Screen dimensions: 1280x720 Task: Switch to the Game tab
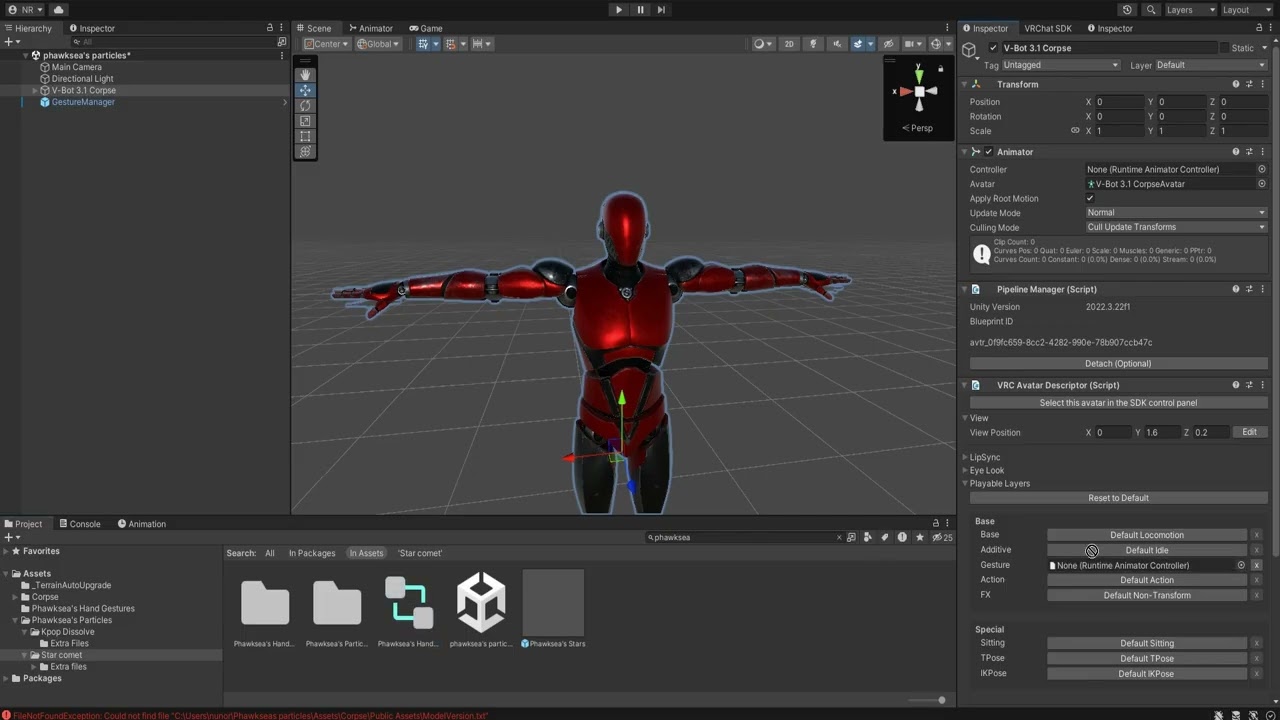point(426,28)
